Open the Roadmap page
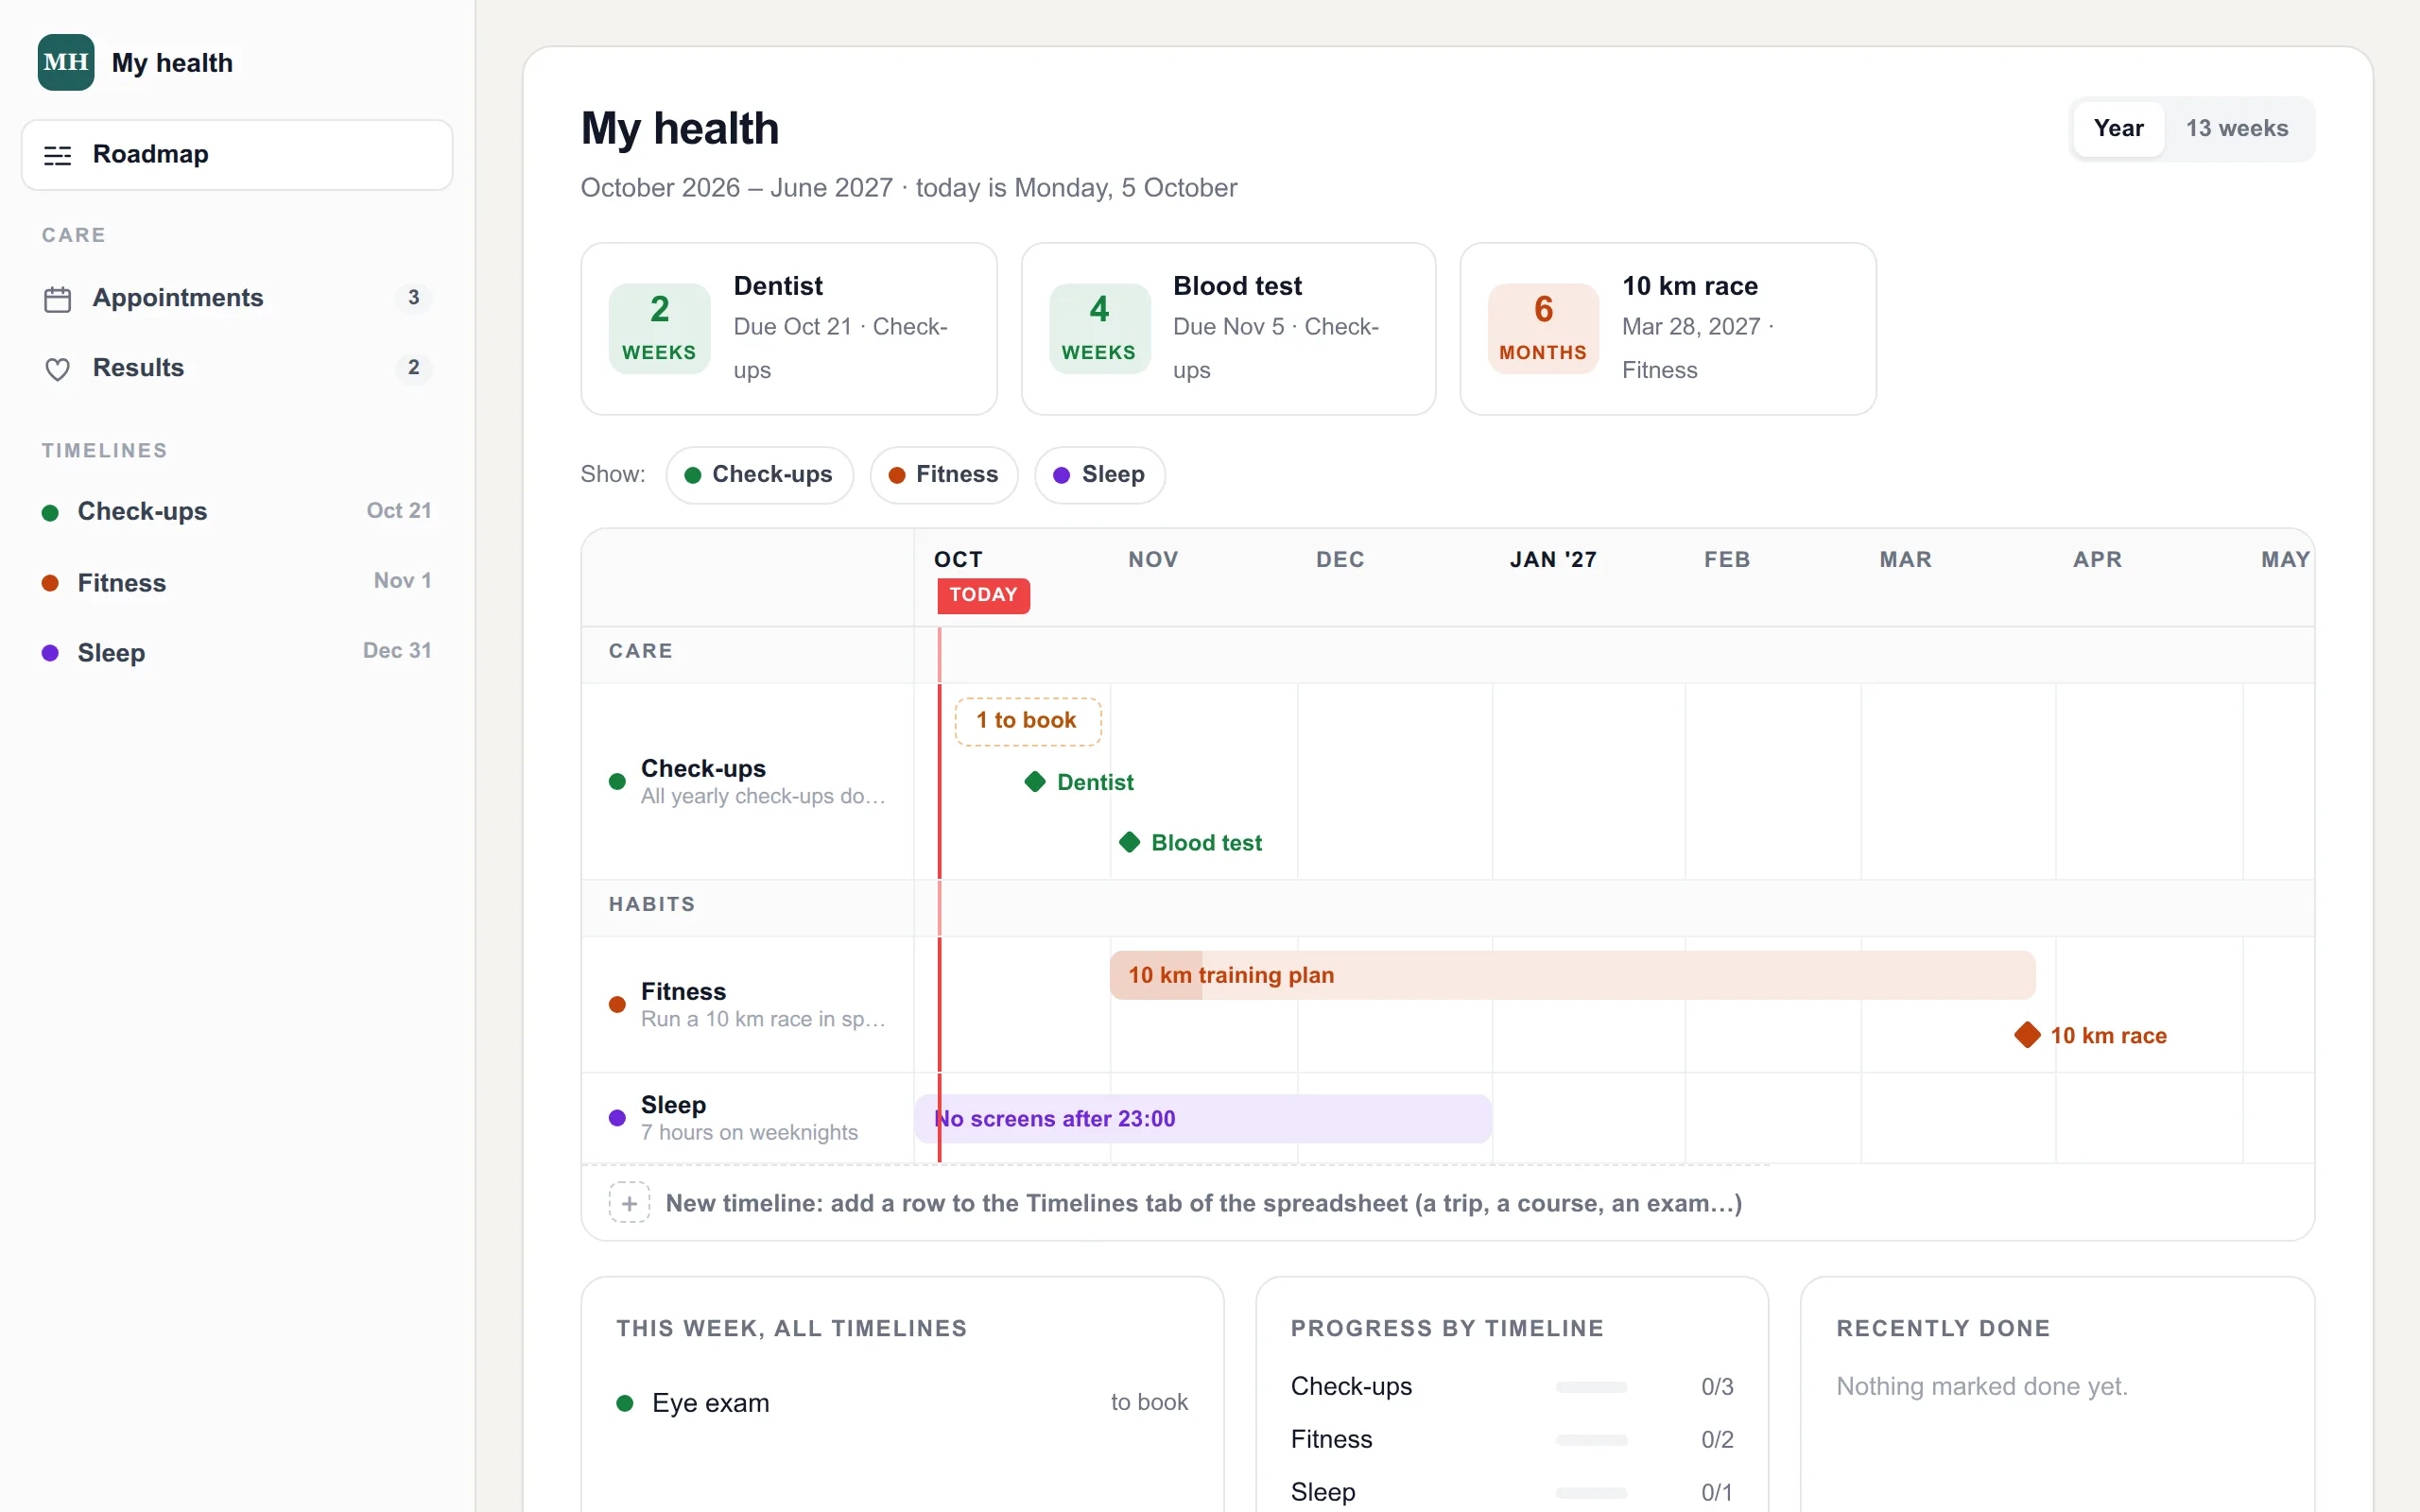 click(237, 155)
